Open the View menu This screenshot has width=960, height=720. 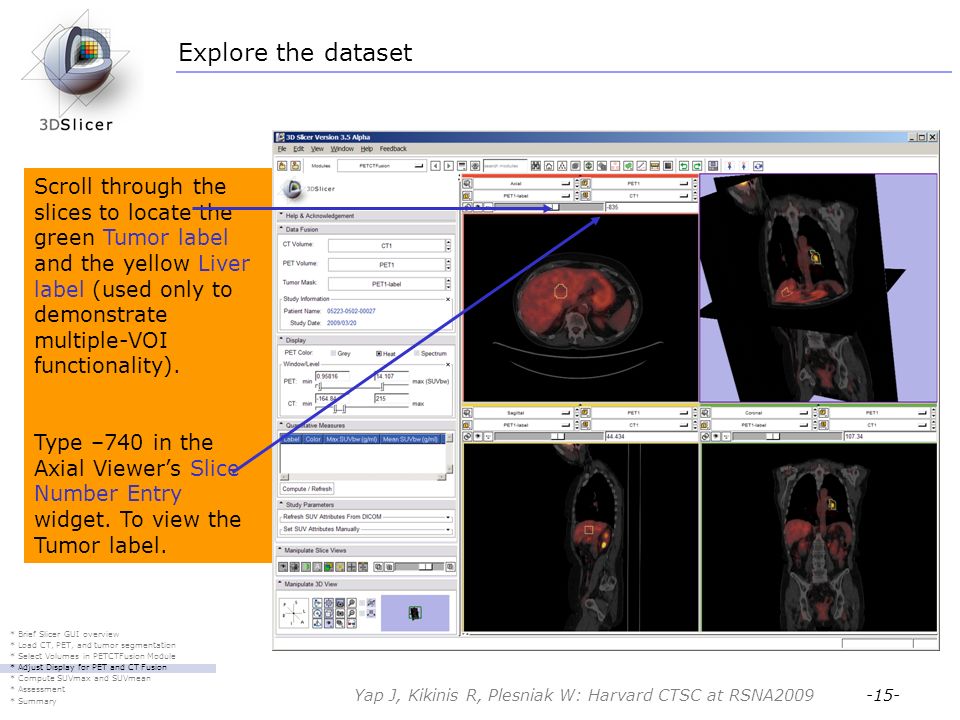coord(317,149)
